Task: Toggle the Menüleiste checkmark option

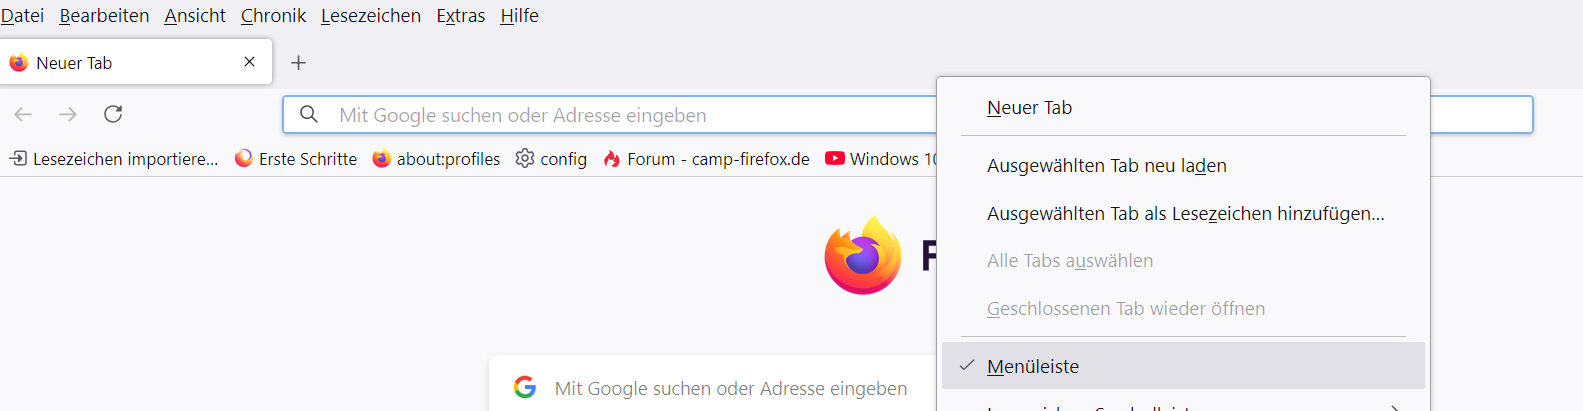Action: 1032,366
